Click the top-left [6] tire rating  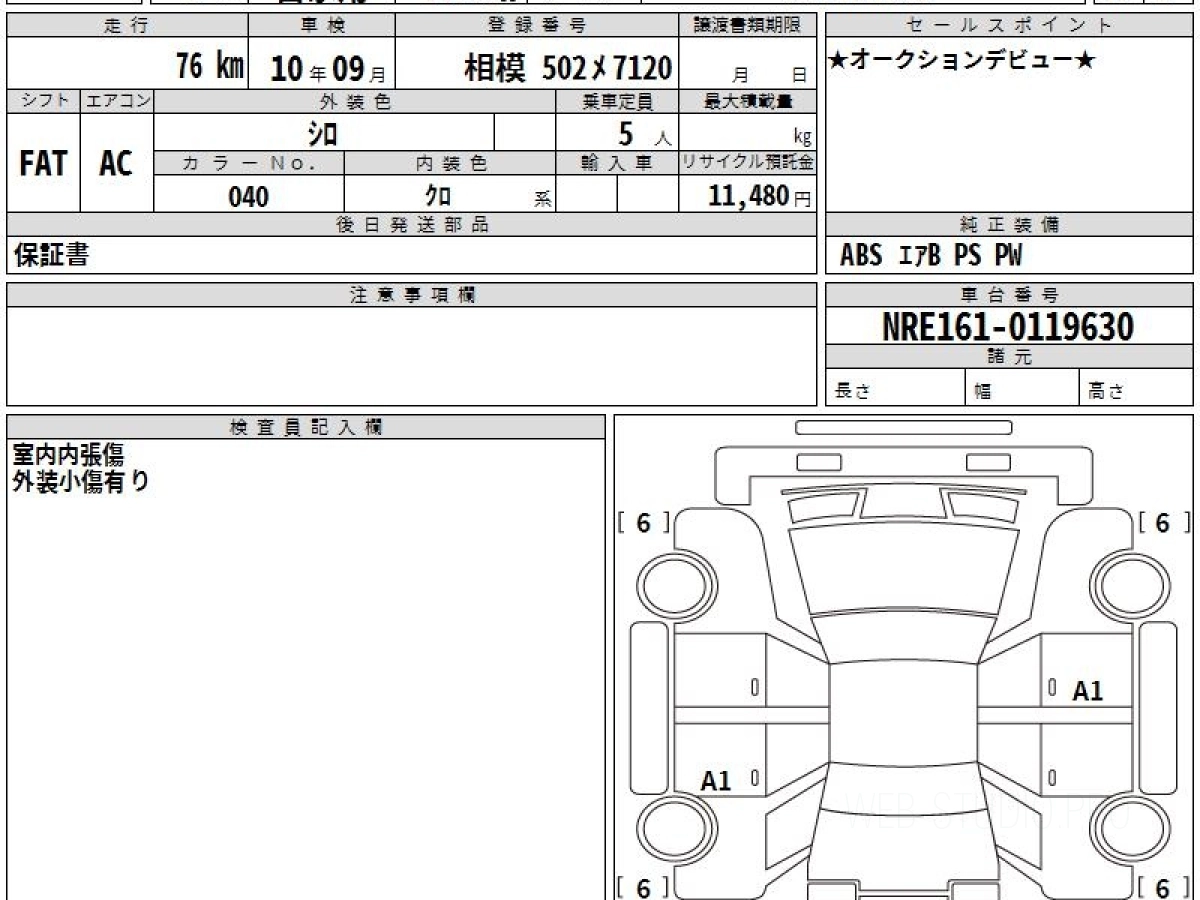click(x=643, y=523)
